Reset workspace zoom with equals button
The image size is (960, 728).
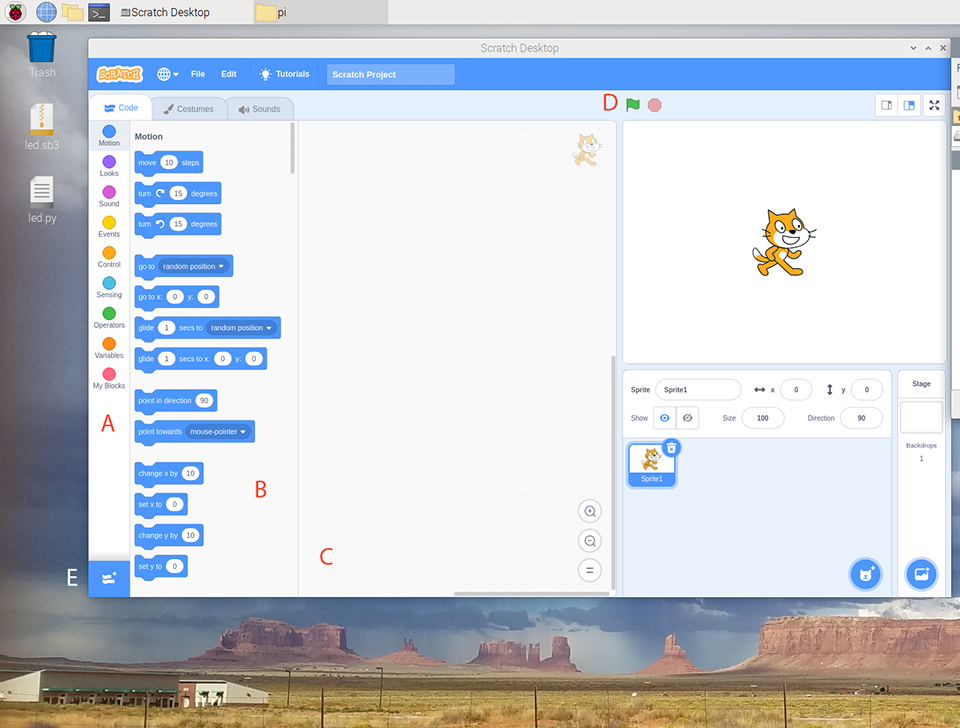point(590,570)
